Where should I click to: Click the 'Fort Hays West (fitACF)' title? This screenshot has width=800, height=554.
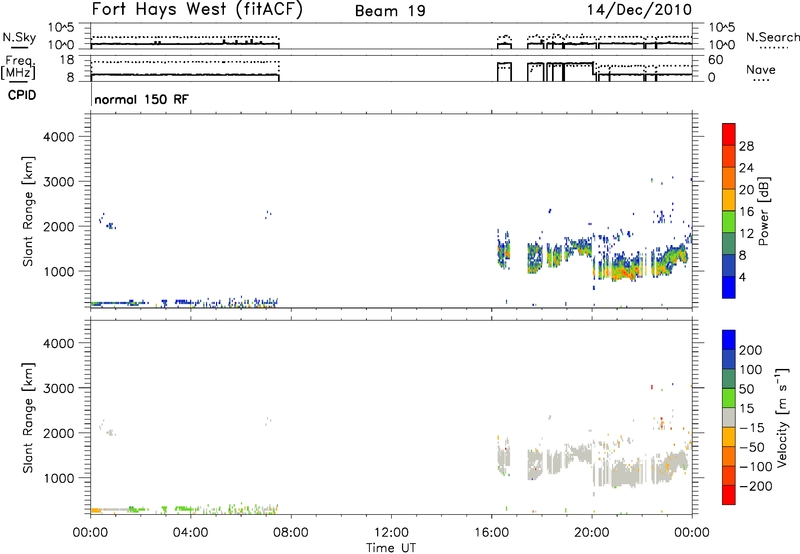pyautogui.click(x=197, y=10)
